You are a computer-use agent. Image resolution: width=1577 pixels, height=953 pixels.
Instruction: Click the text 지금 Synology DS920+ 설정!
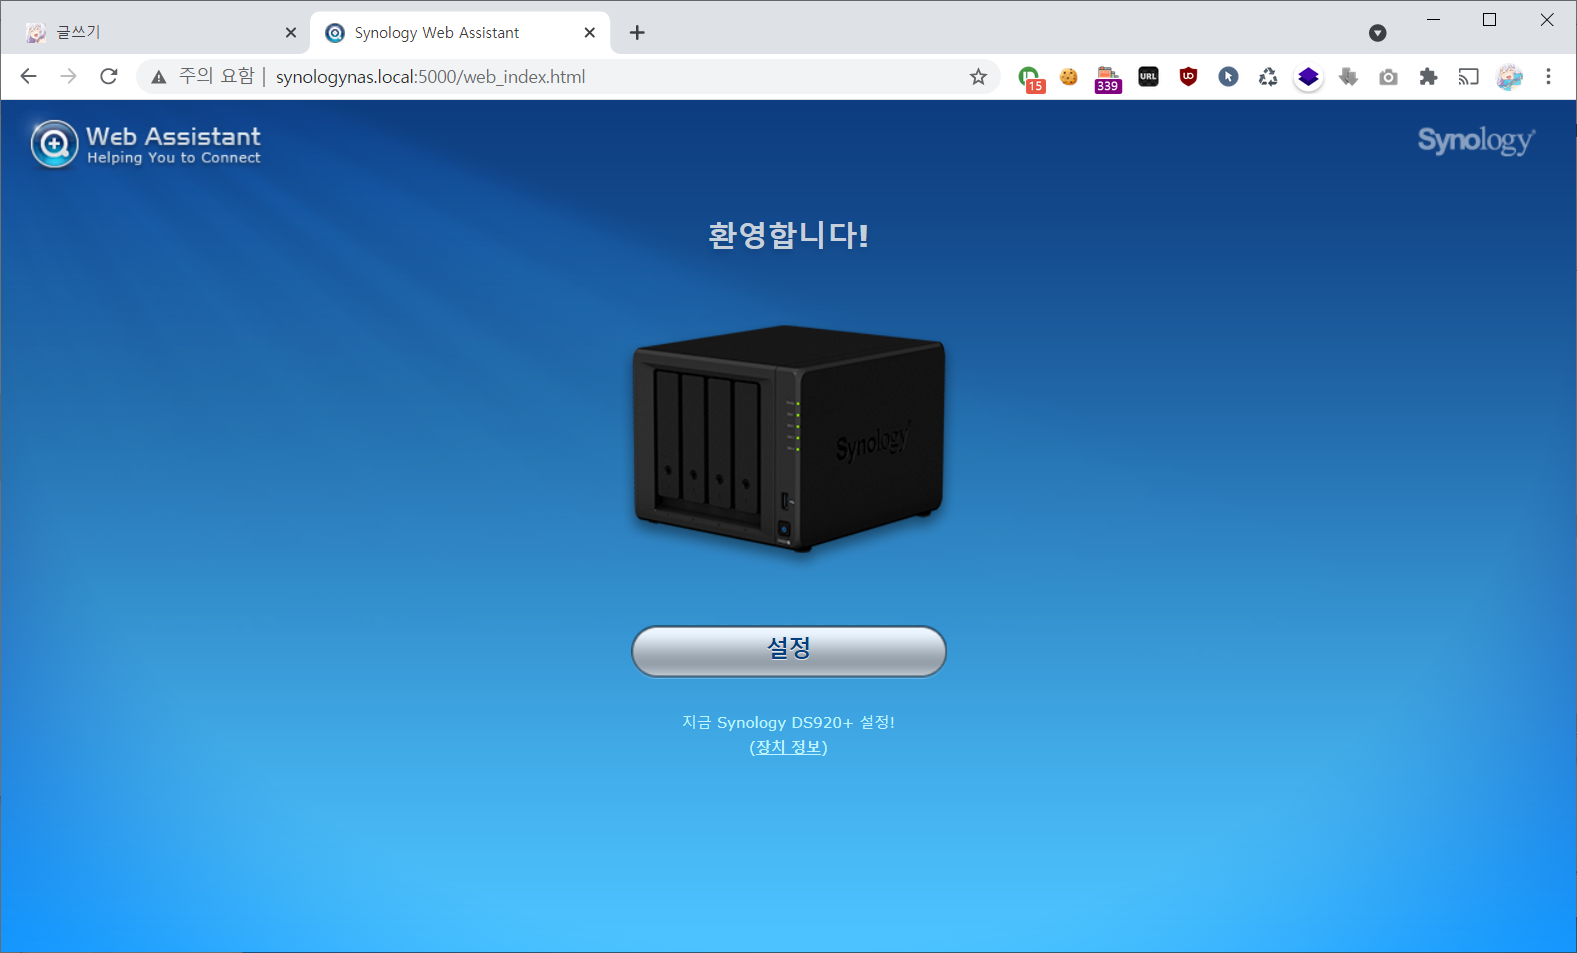click(788, 722)
